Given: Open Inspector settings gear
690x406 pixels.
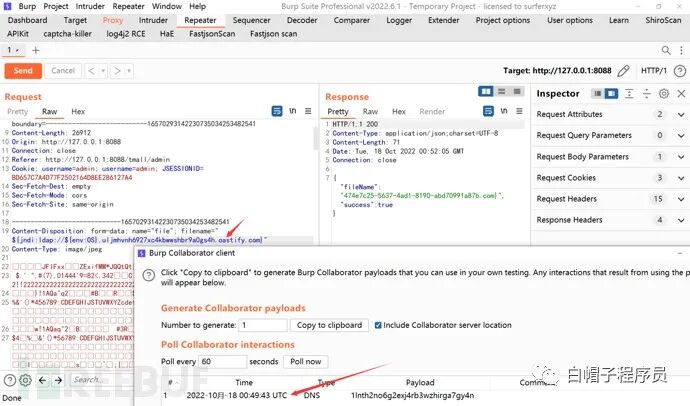Looking at the screenshot, I should [x=664, y=94].
